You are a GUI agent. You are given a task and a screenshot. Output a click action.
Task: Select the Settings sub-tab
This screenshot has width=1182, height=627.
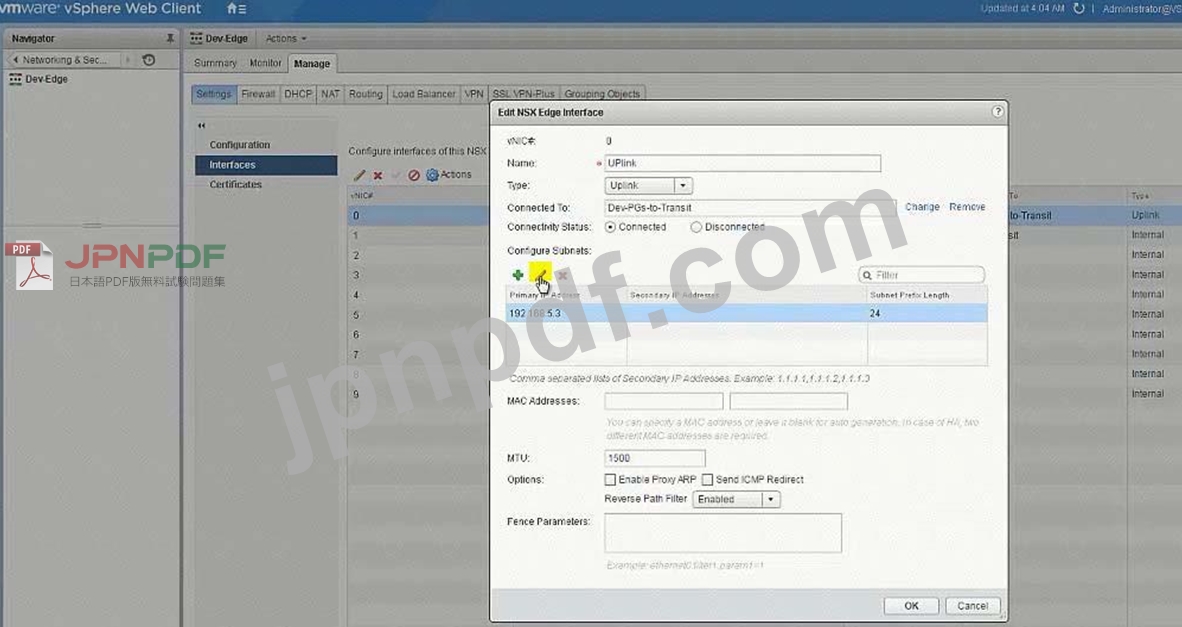214,94
